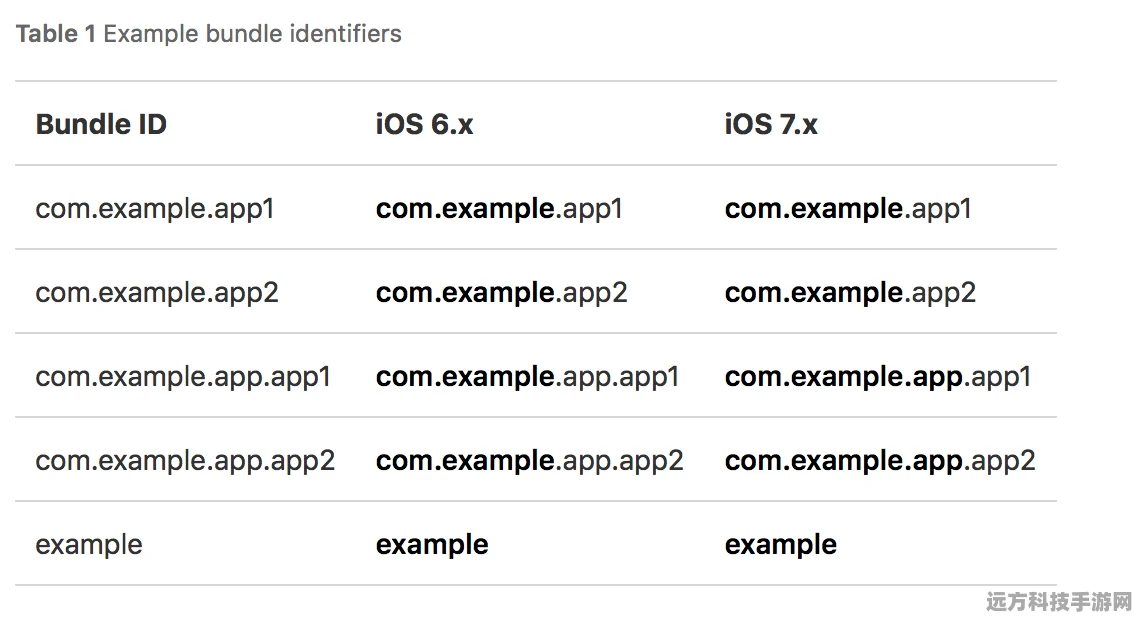Select the Bundle ID column header
Viewport: 1138px width, 620px height.
click(x=101, y=124)
